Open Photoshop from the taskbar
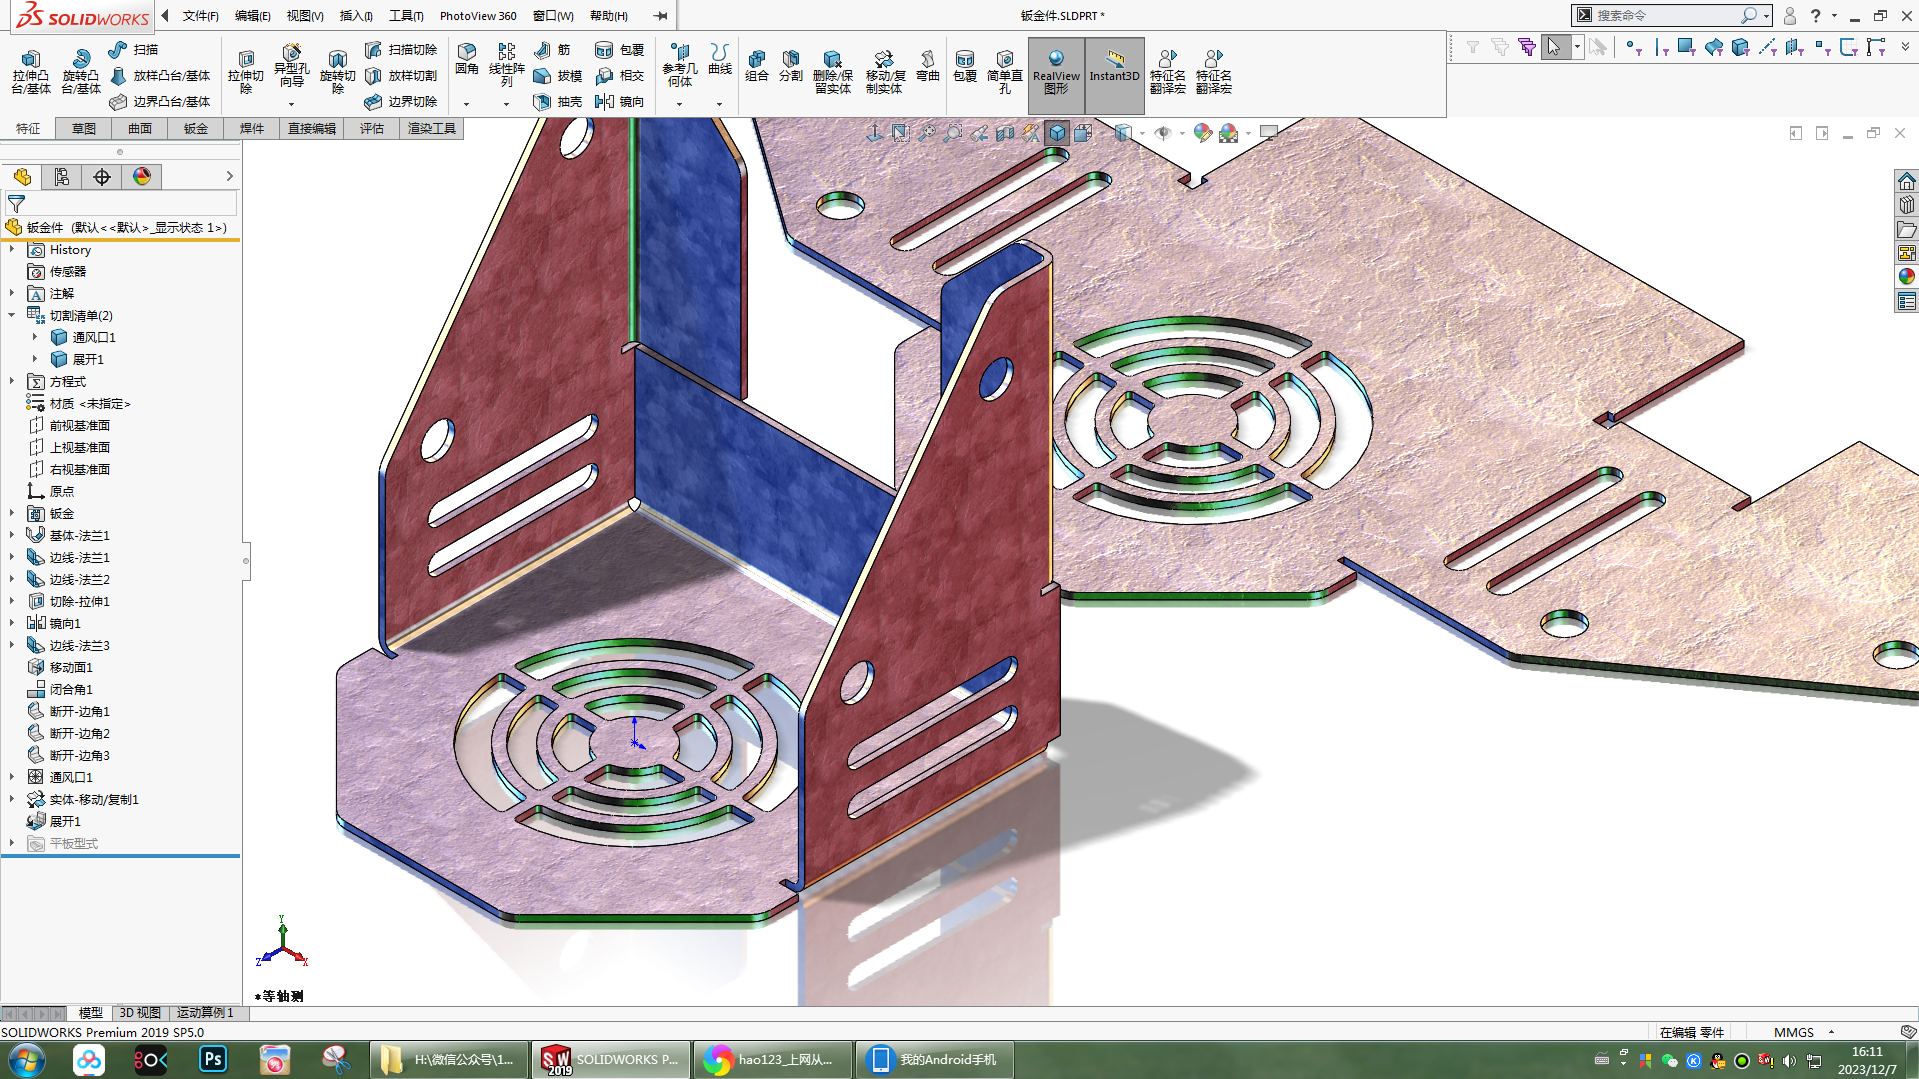This screenshot has height=1079, width=1919. click(x=213, y=1059)
